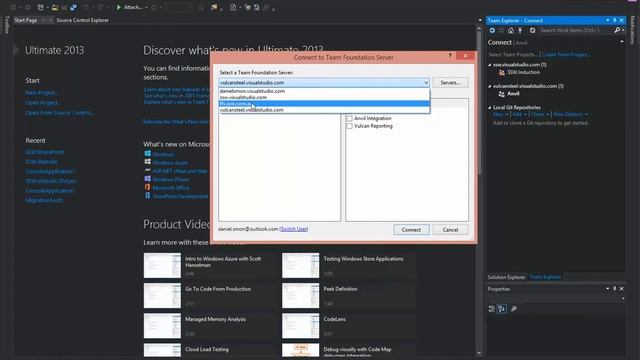Viewport: 640px width, 360px height.
Task: Click the Property Pages wrench icon
Action: (x=513, y=309)
